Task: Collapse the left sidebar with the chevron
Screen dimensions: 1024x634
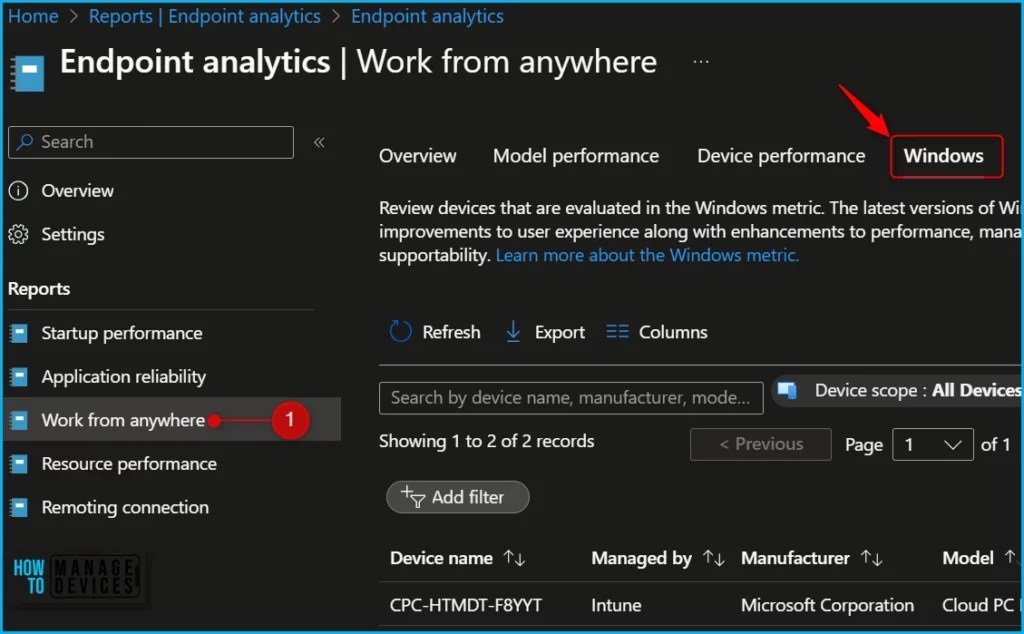Action: point(317,140)
